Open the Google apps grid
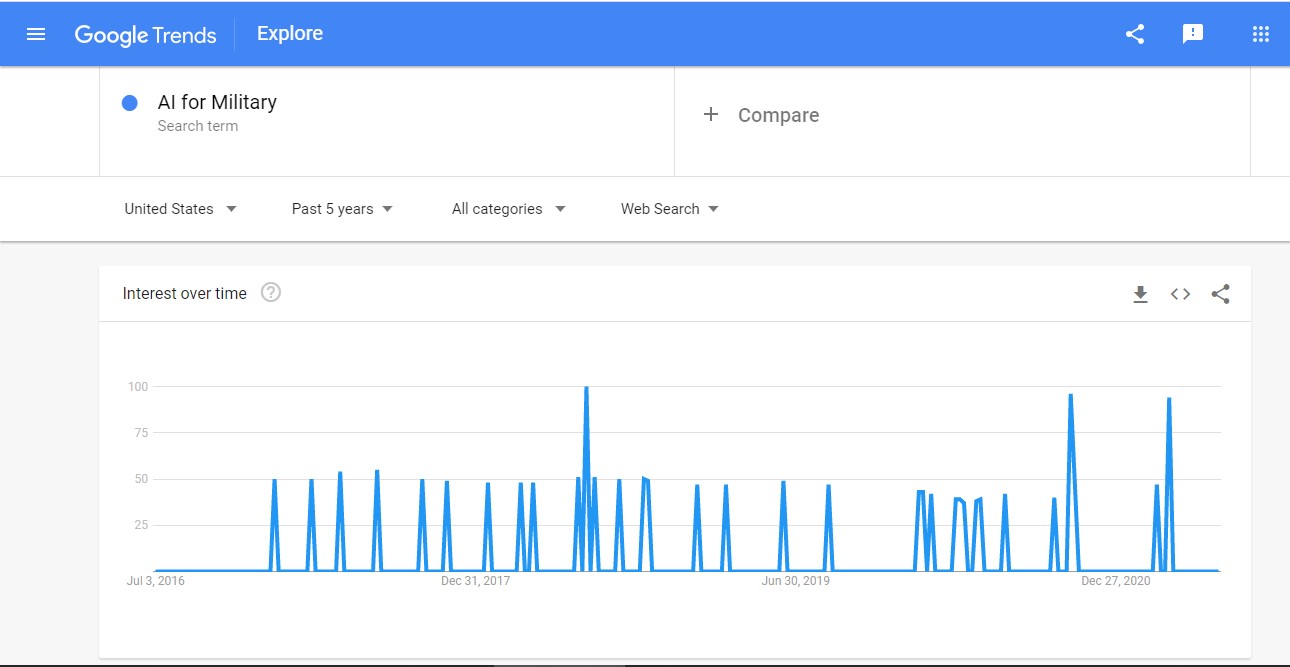 coord(1260,34)
